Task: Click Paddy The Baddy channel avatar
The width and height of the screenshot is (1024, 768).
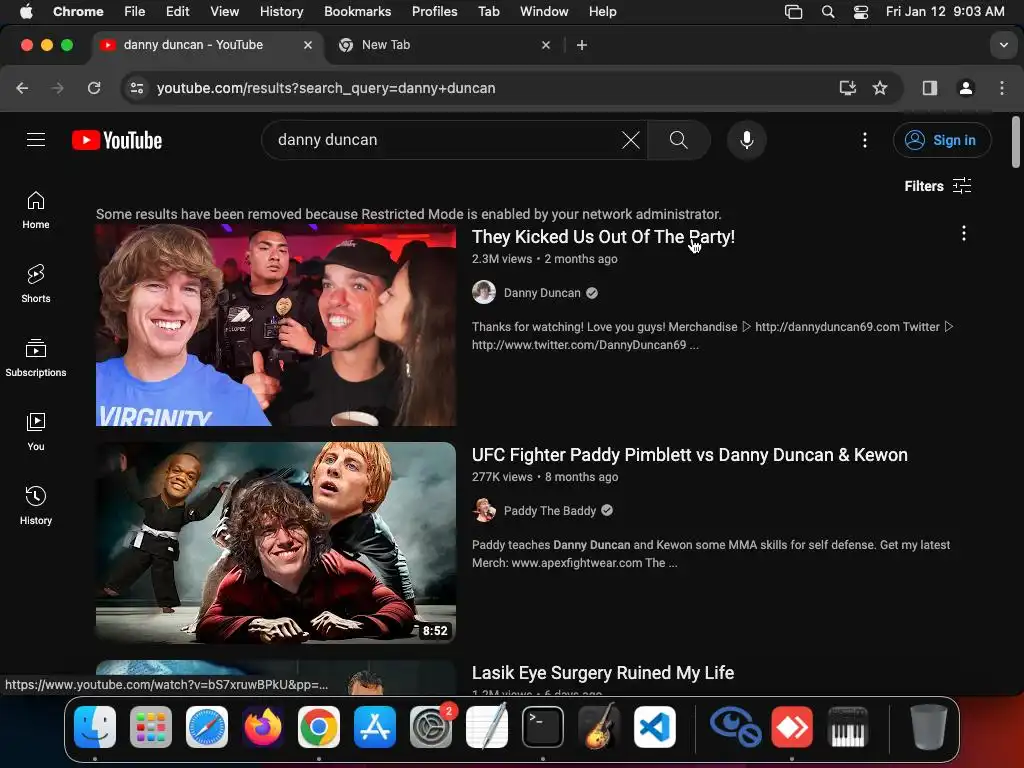Action: click(484, 510)
